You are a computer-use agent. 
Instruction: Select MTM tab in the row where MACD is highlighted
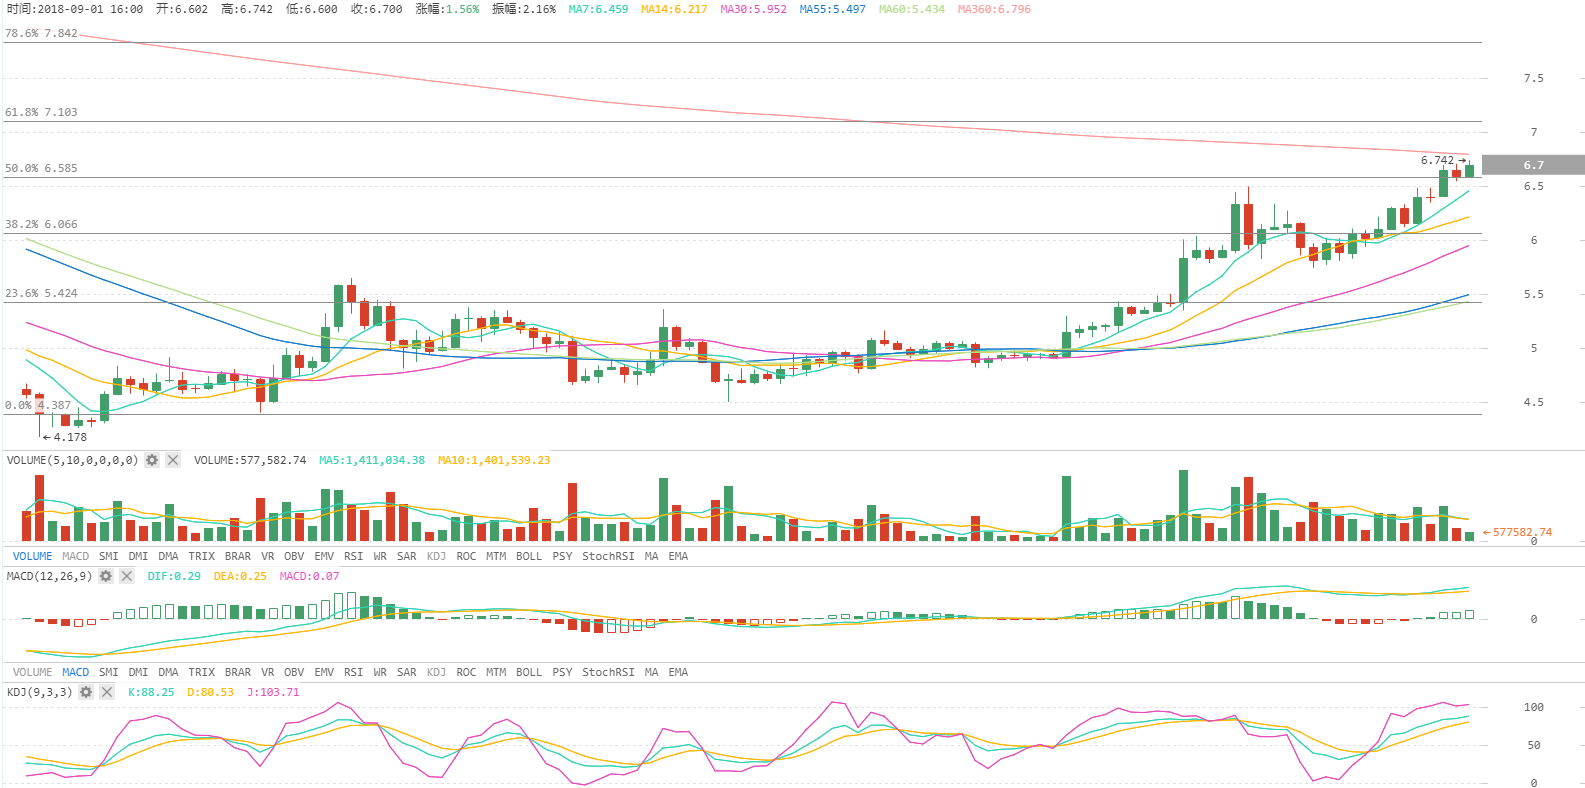[x=496, y=672]
